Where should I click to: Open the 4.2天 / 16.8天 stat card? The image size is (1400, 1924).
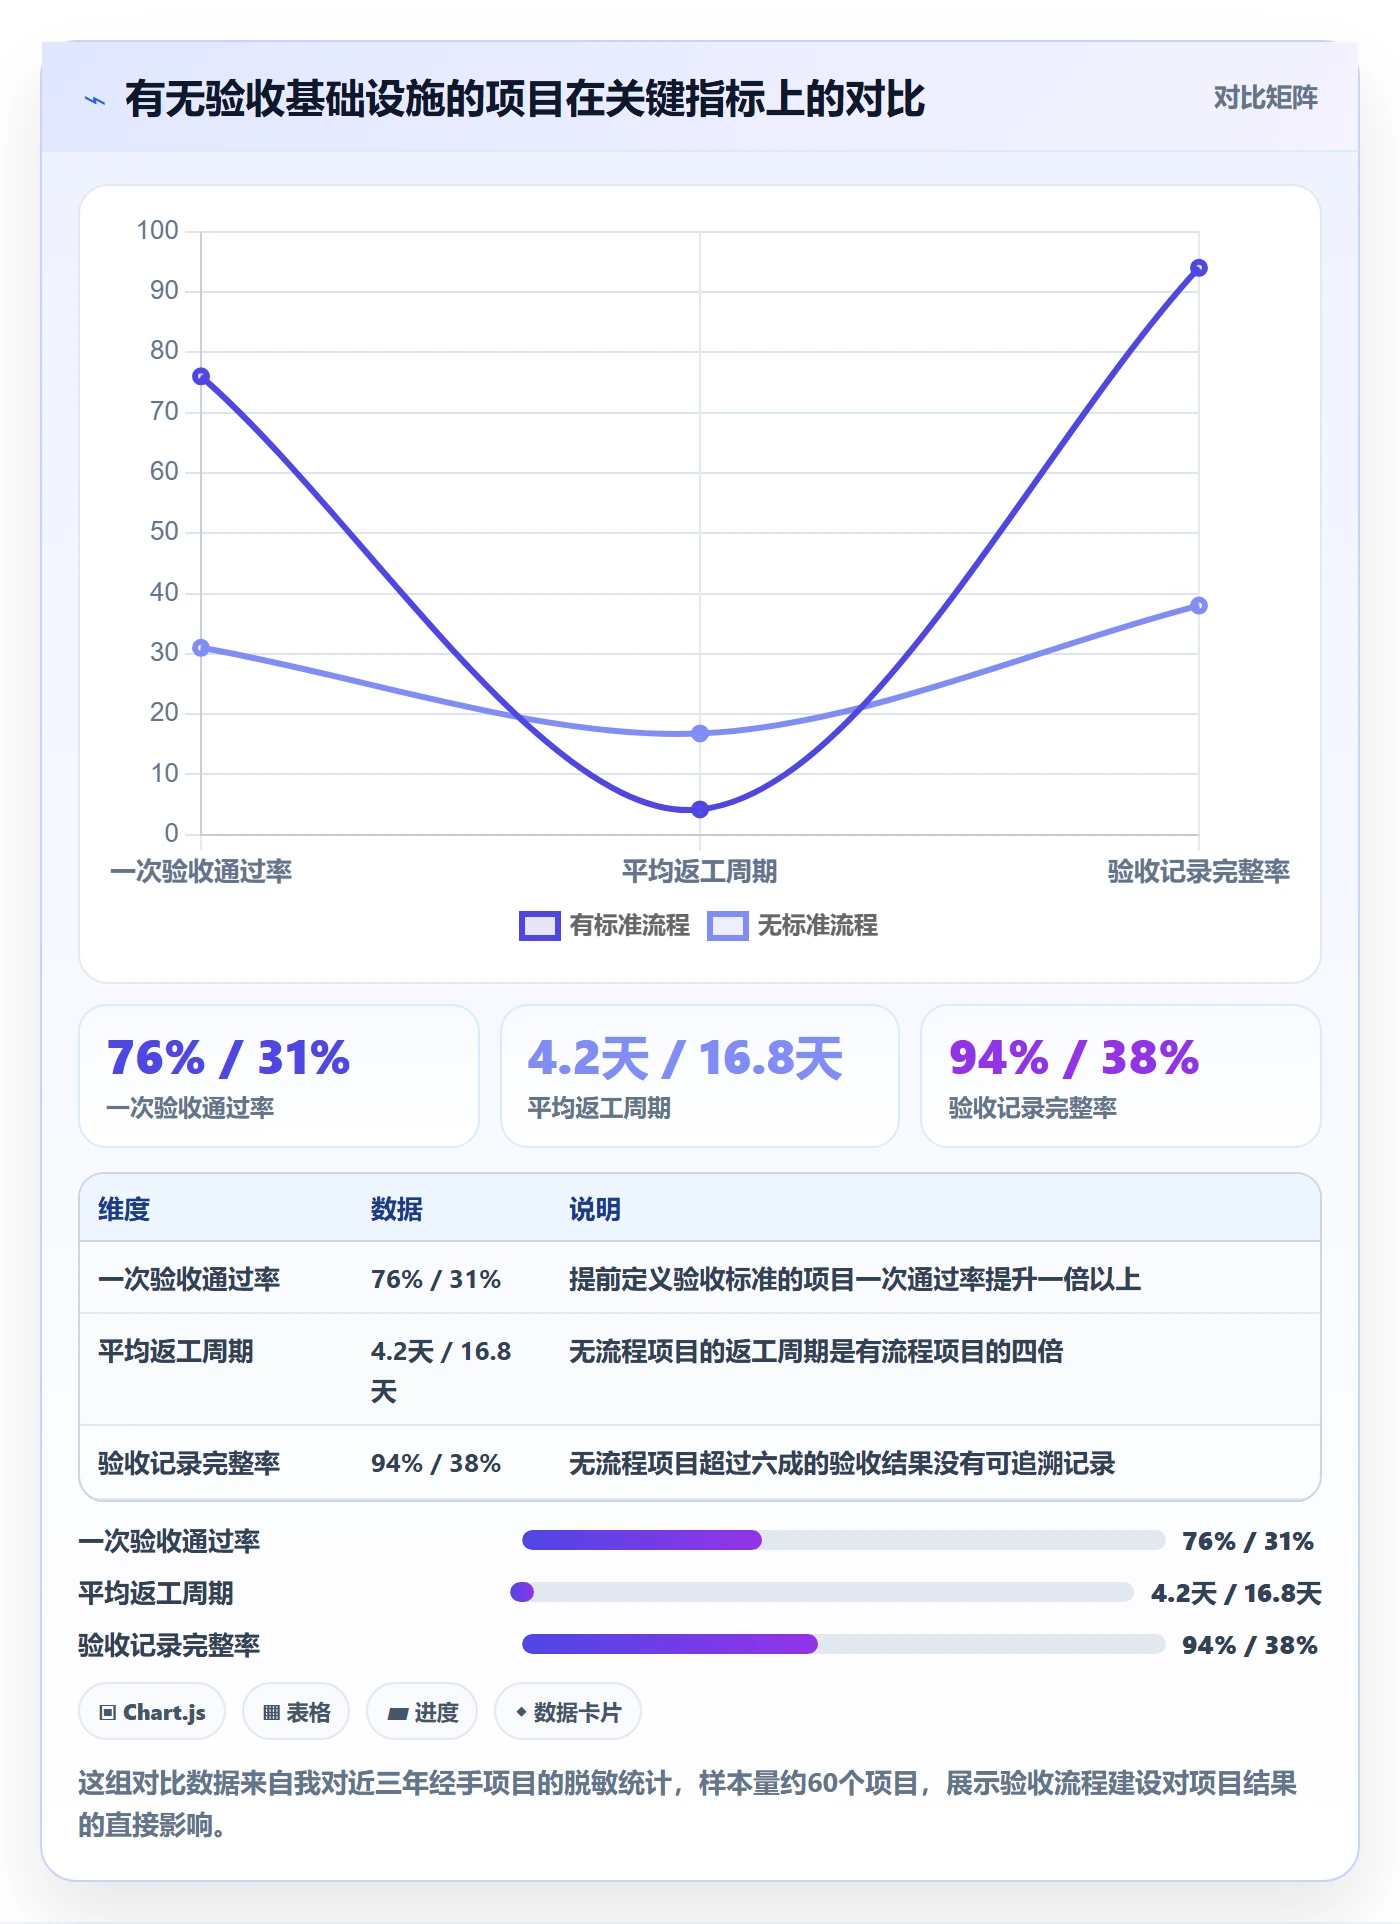[700, 1076]
